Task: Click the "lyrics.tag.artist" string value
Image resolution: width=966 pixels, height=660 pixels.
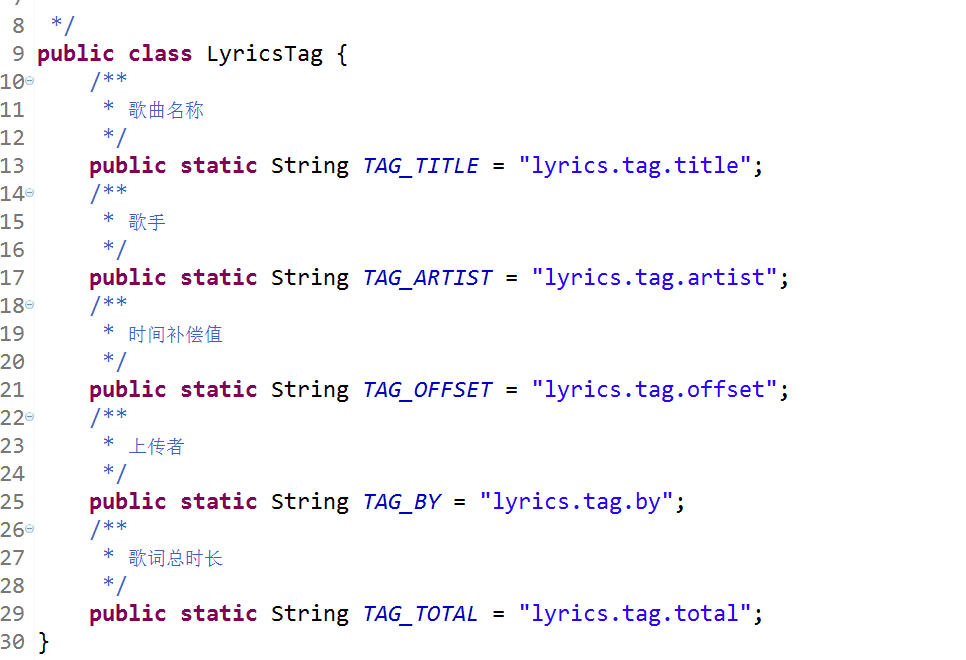Action: coord(654,278)
